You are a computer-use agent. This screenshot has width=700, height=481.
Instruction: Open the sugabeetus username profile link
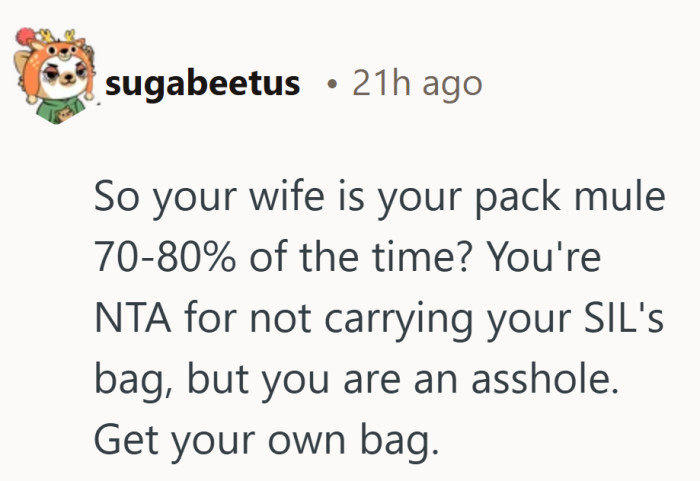(203, 84)
